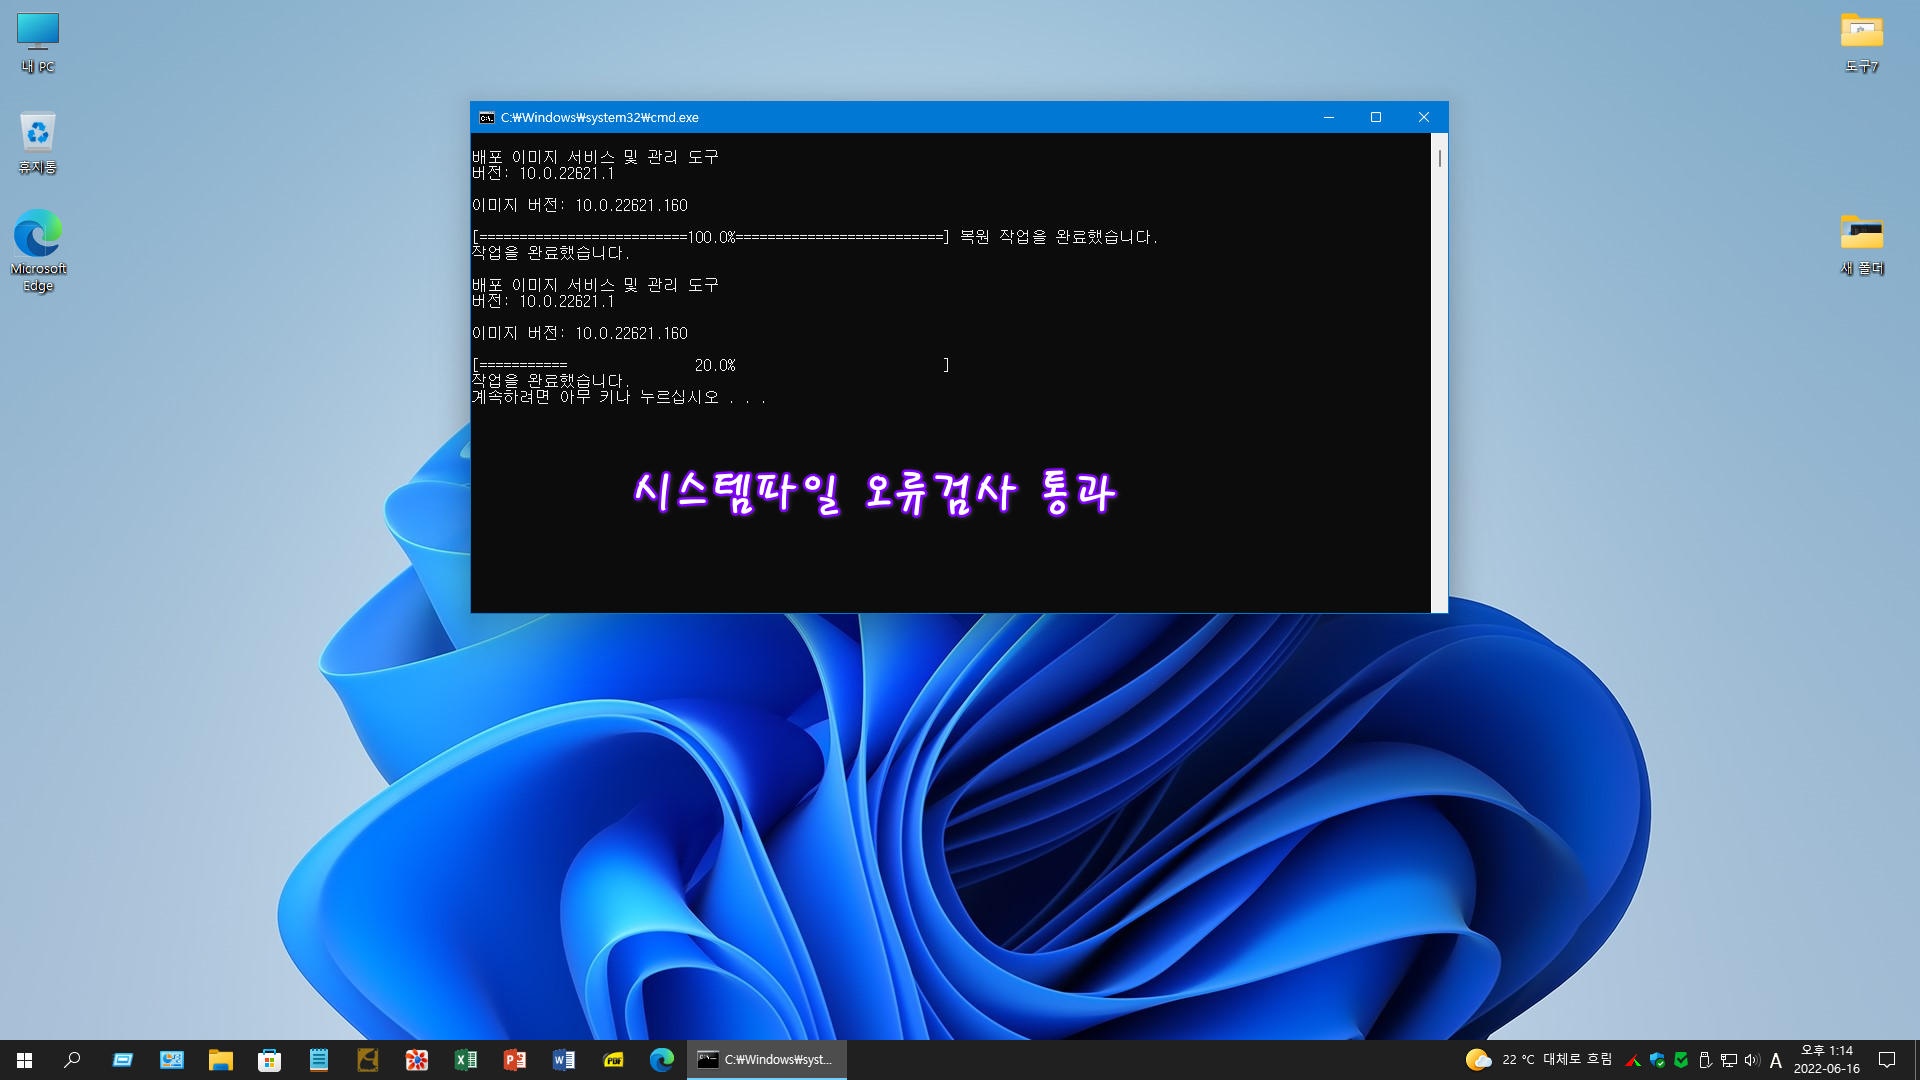Open cmd window system menu icon
1920x1080 pixels.
[x=487, y=118]
